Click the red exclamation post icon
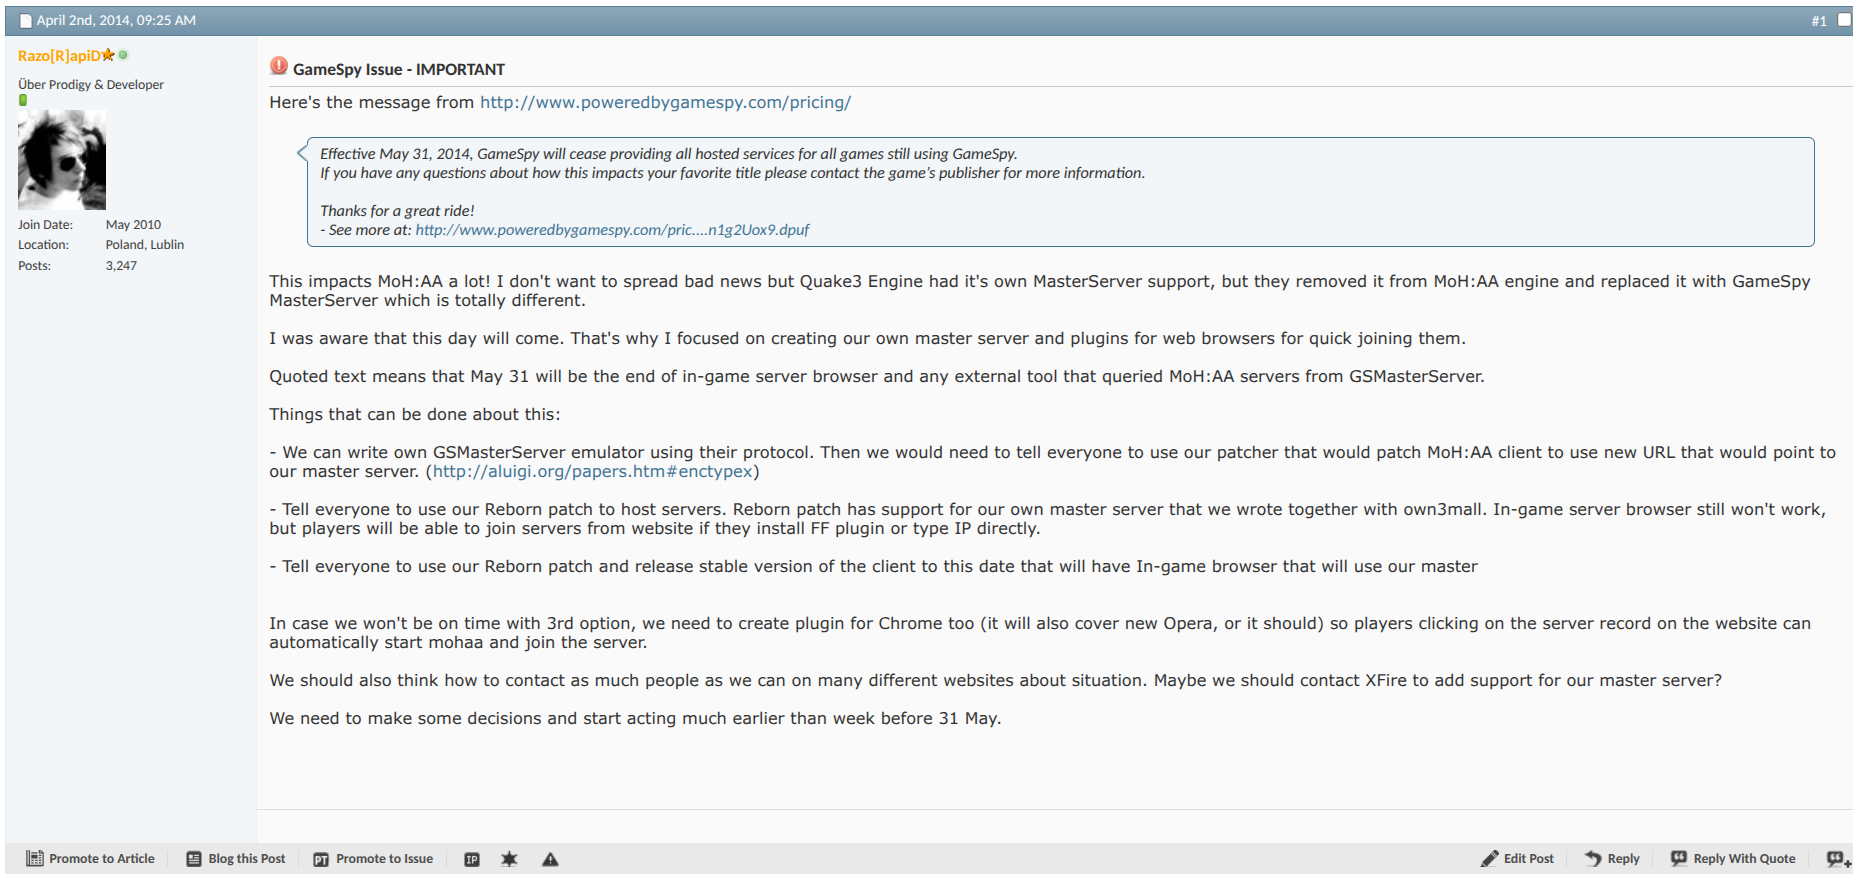The image size is (1853, 879). point(279,66)
